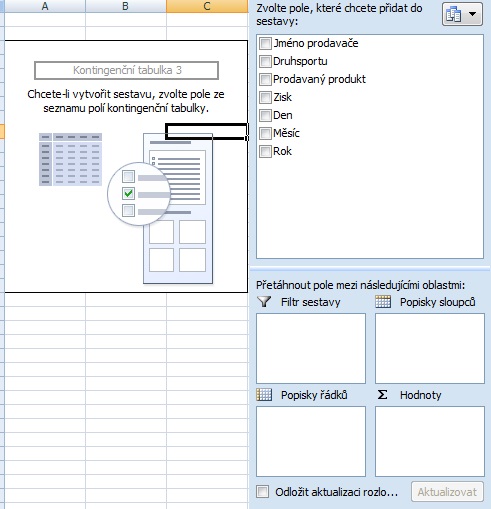Add the Rok field to the report
Screen dimensions: 491x509
point(265,151)
